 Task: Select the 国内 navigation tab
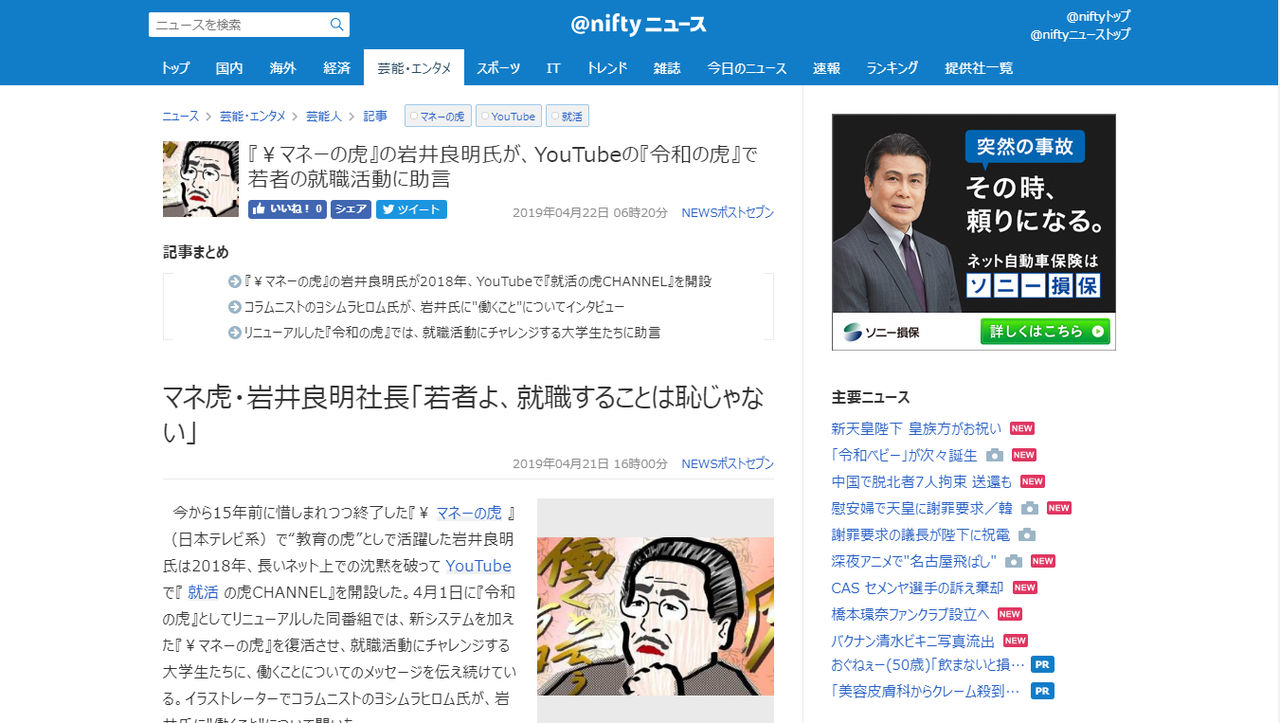(x=229, y=68)
